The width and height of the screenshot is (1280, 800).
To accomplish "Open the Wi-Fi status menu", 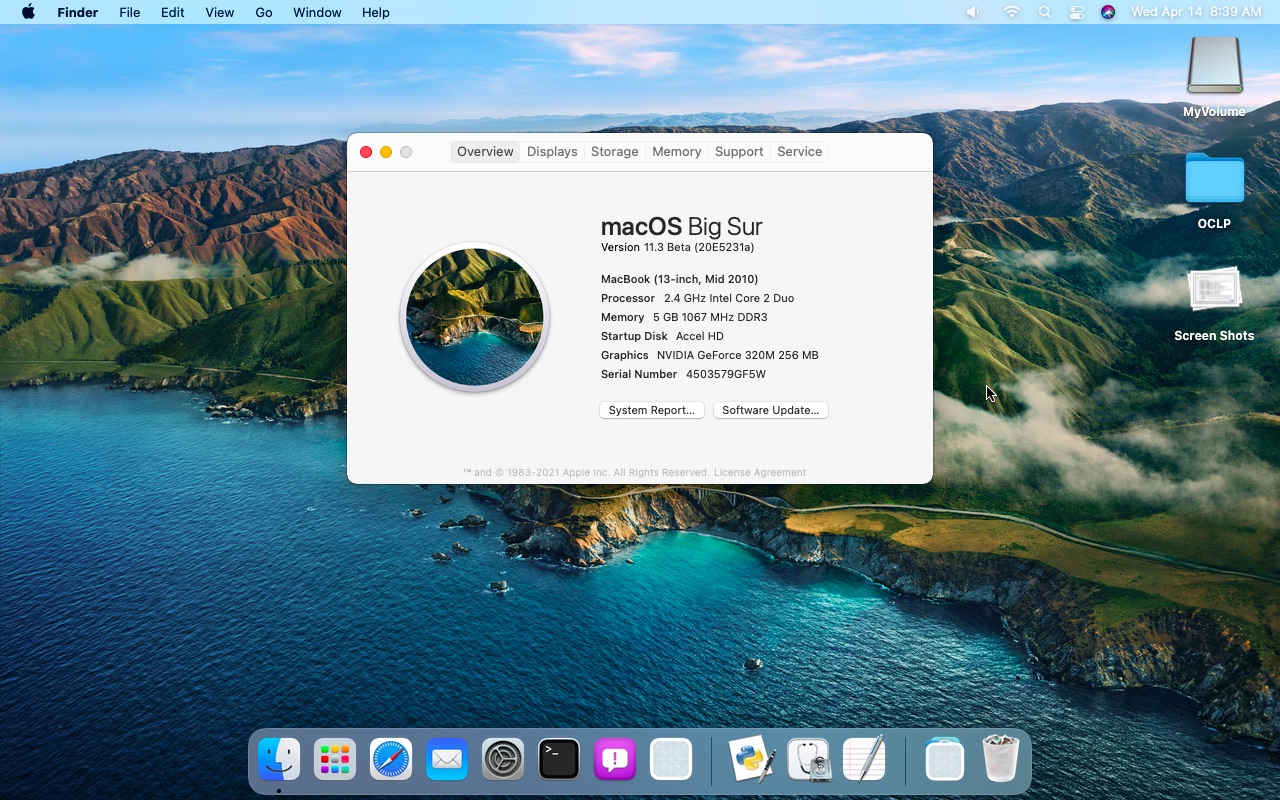I will (x=1012, y=12).
